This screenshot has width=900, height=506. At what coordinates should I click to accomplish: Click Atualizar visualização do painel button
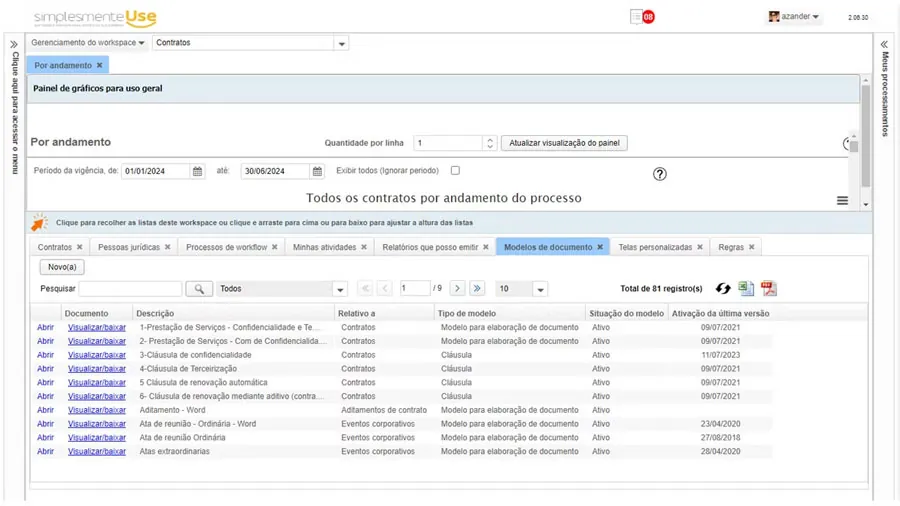pos(564,143)
